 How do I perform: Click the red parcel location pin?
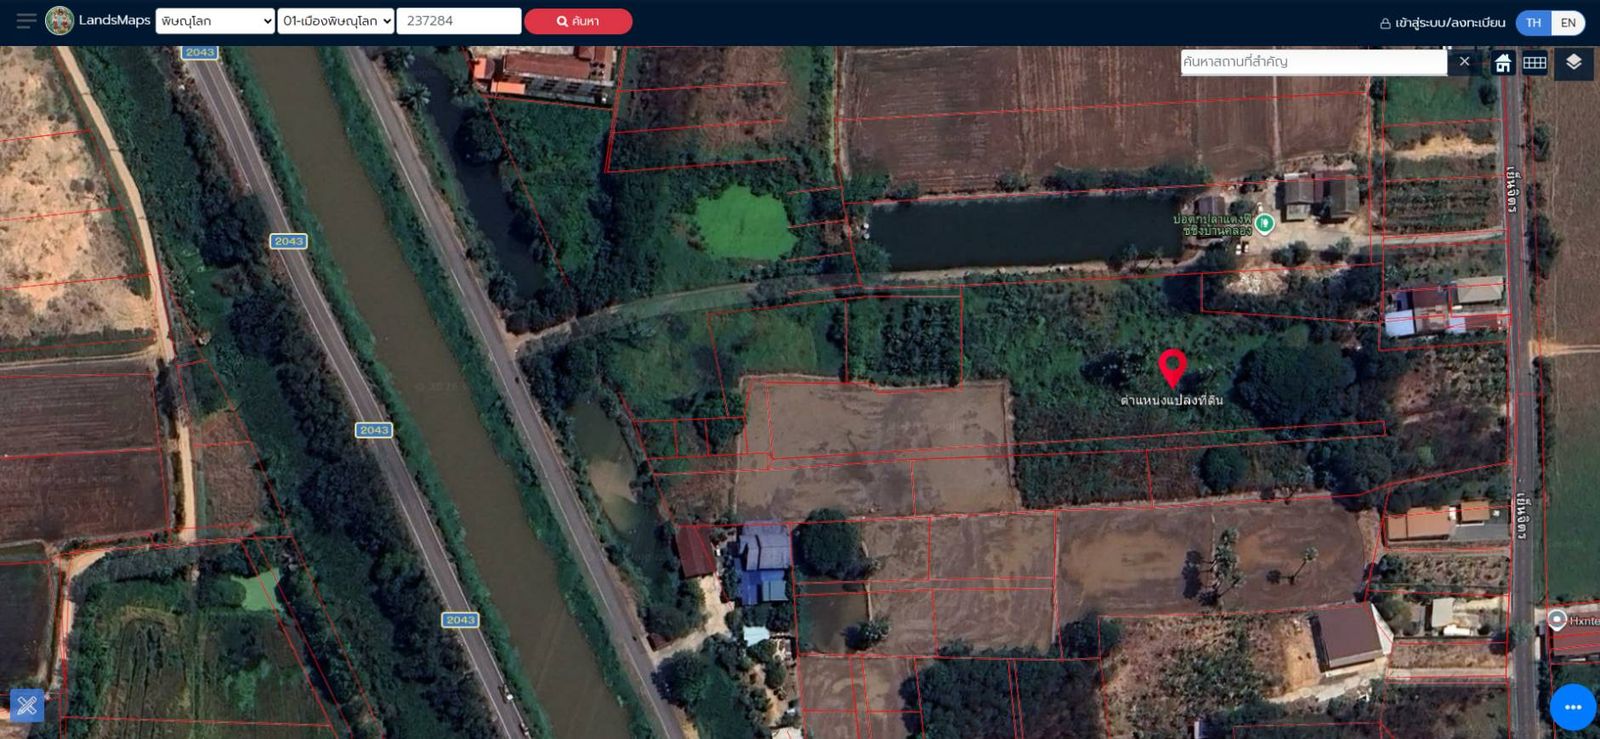[x=1172, y=368]
